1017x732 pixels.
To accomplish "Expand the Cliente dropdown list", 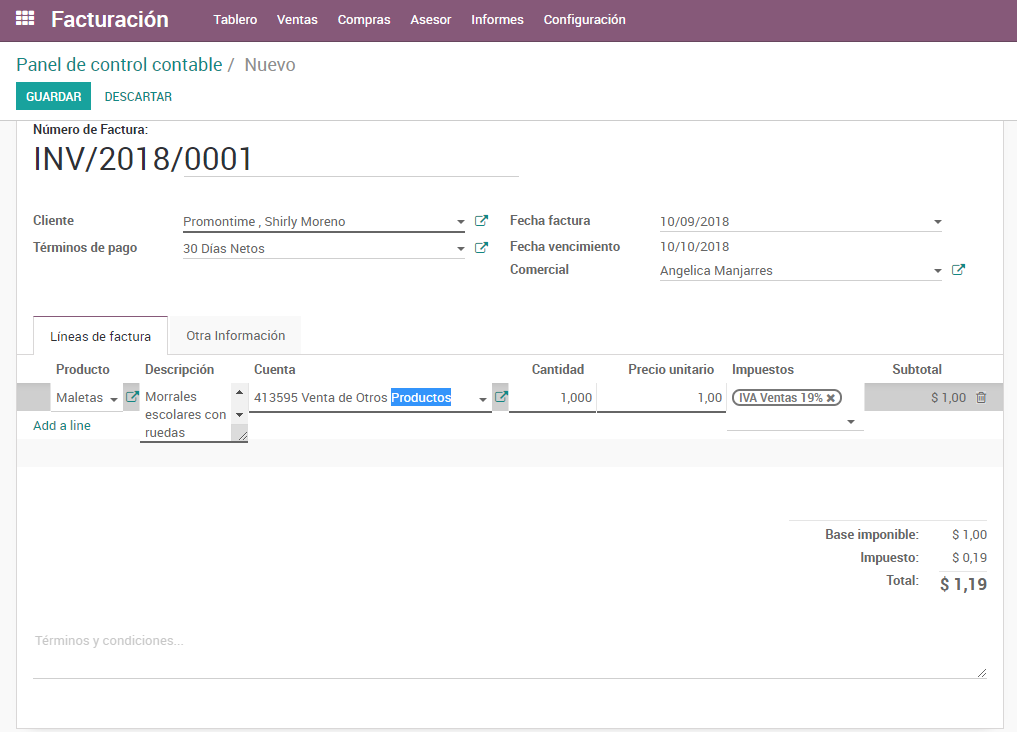I will (x=461, y=221).
